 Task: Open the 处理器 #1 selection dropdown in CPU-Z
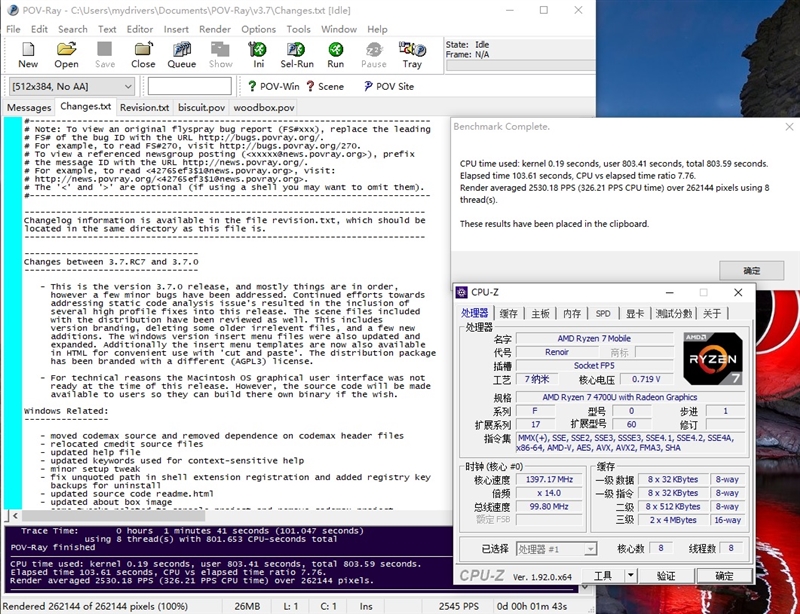[590, 549]
